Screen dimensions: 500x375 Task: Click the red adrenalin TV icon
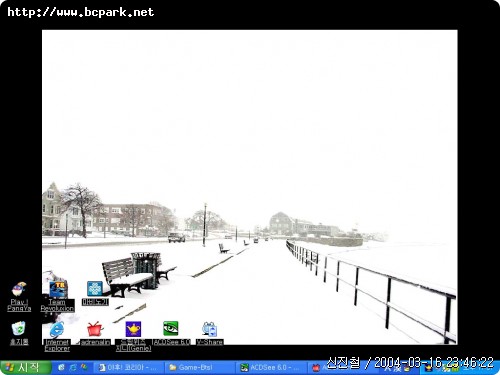coord(95,333)
